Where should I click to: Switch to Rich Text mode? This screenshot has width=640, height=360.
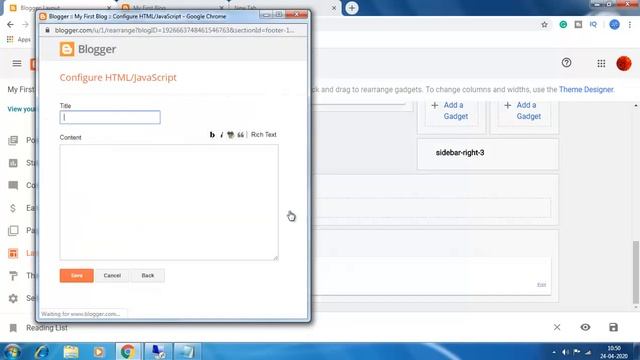(x=264, y=135)
